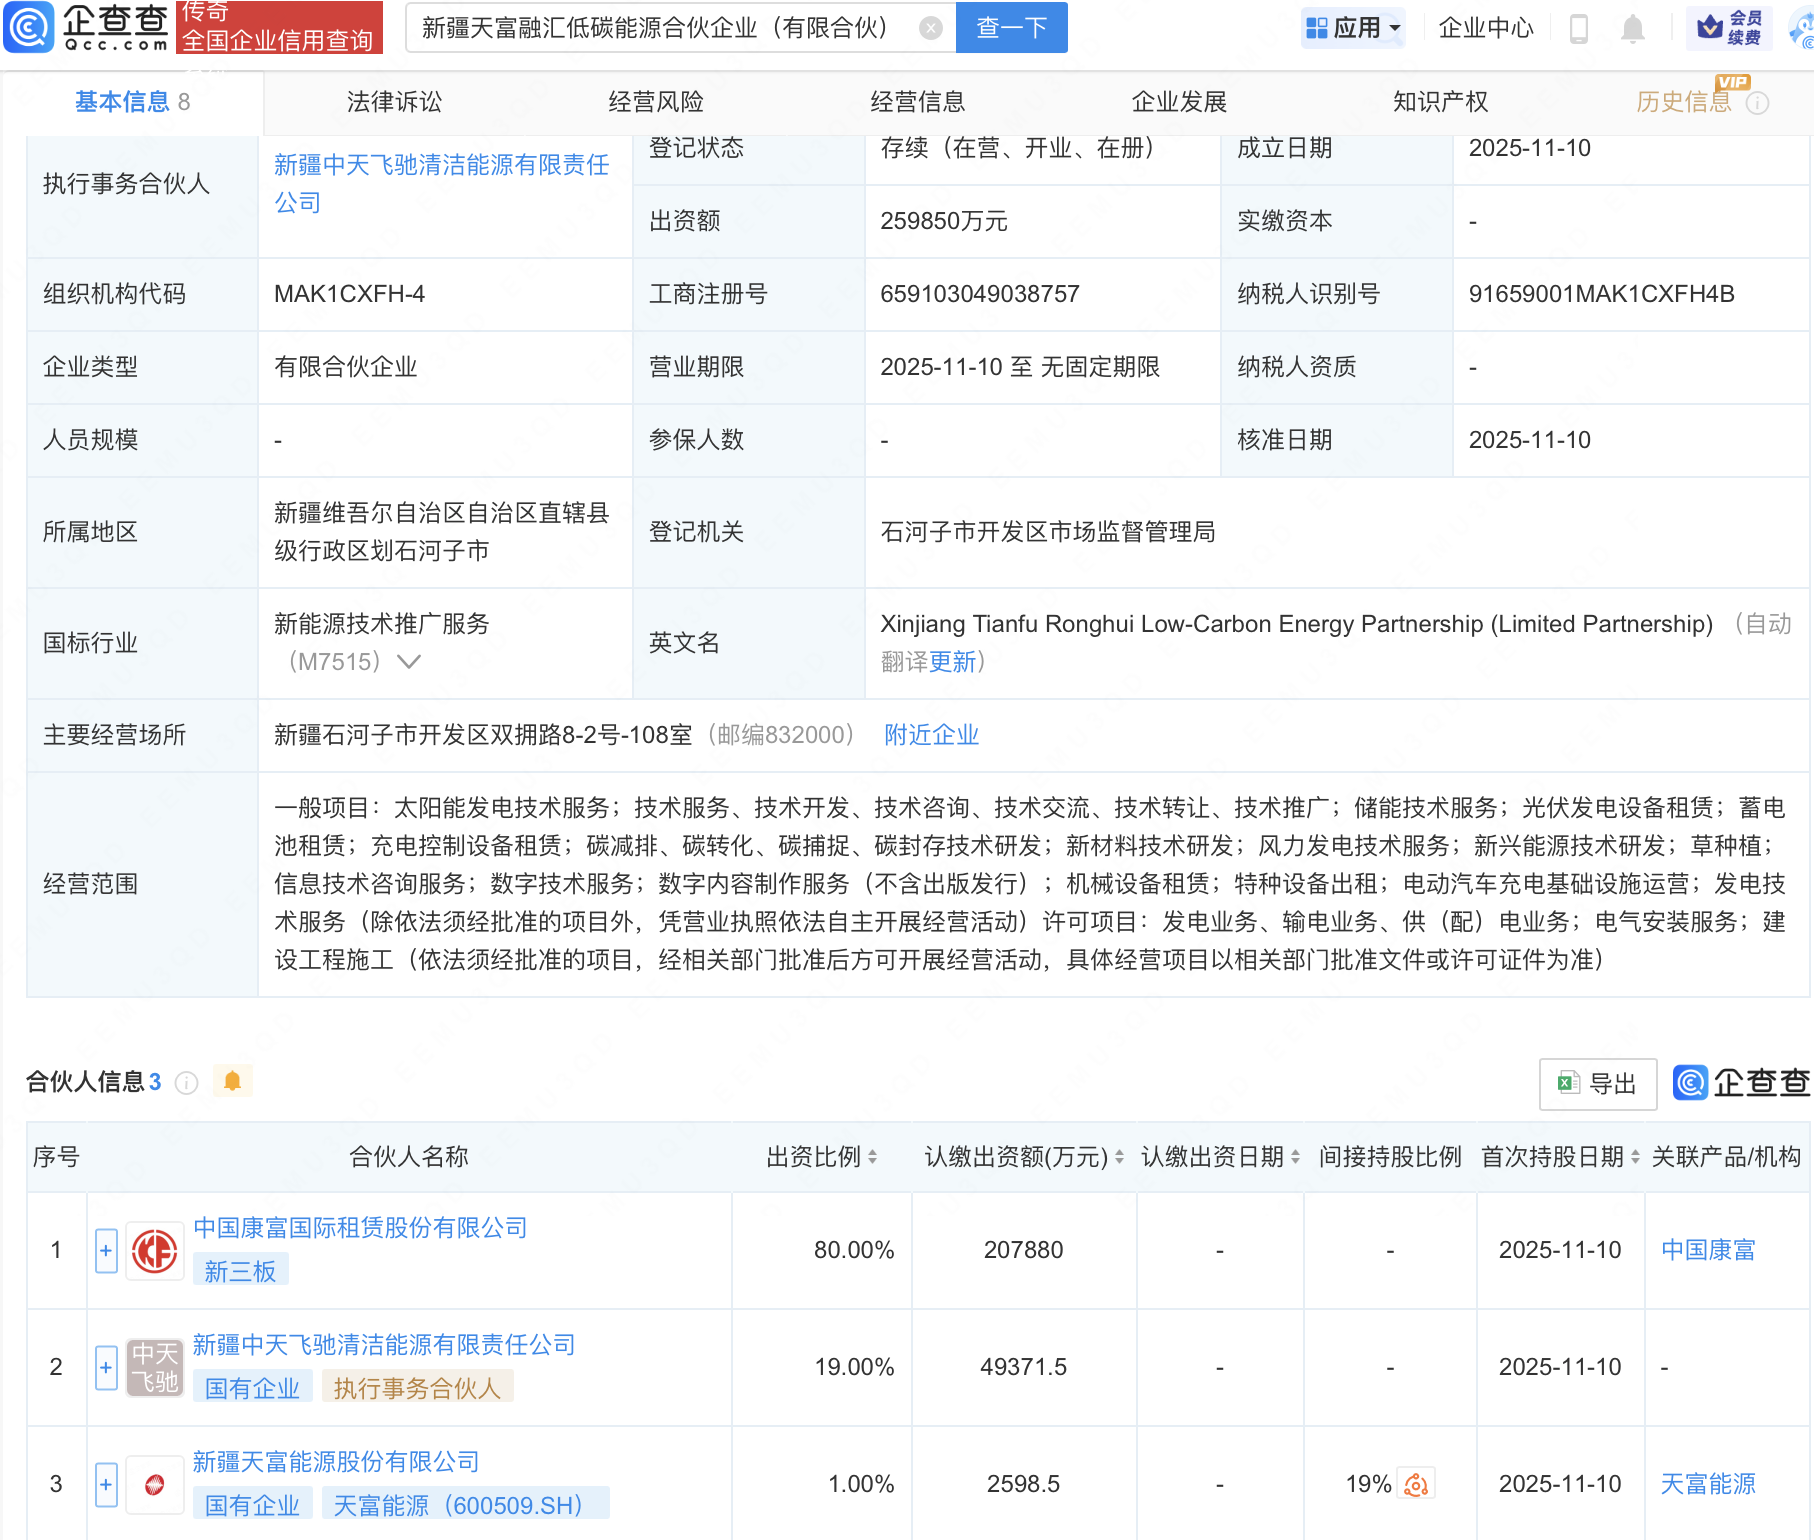Switch to the 知识产权 tab
This screenshot has height=1540, width=1814.
click(x=1439, y=101)
